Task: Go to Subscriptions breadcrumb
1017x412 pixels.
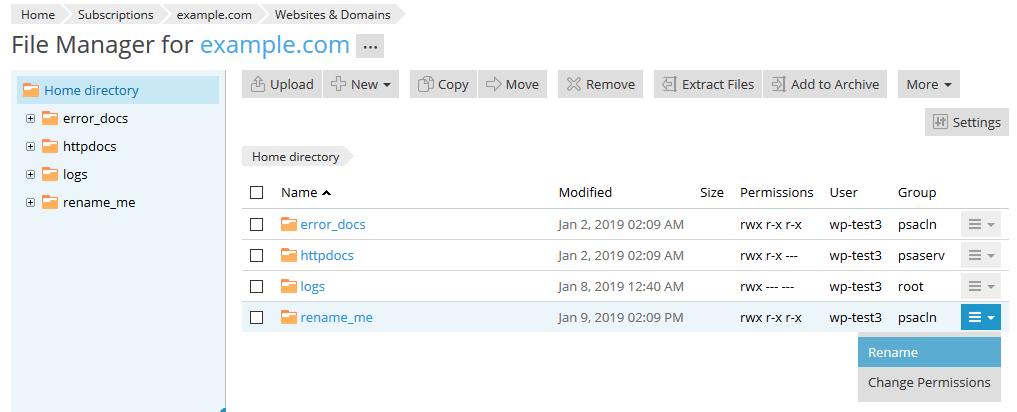Action: pos(118,15)
